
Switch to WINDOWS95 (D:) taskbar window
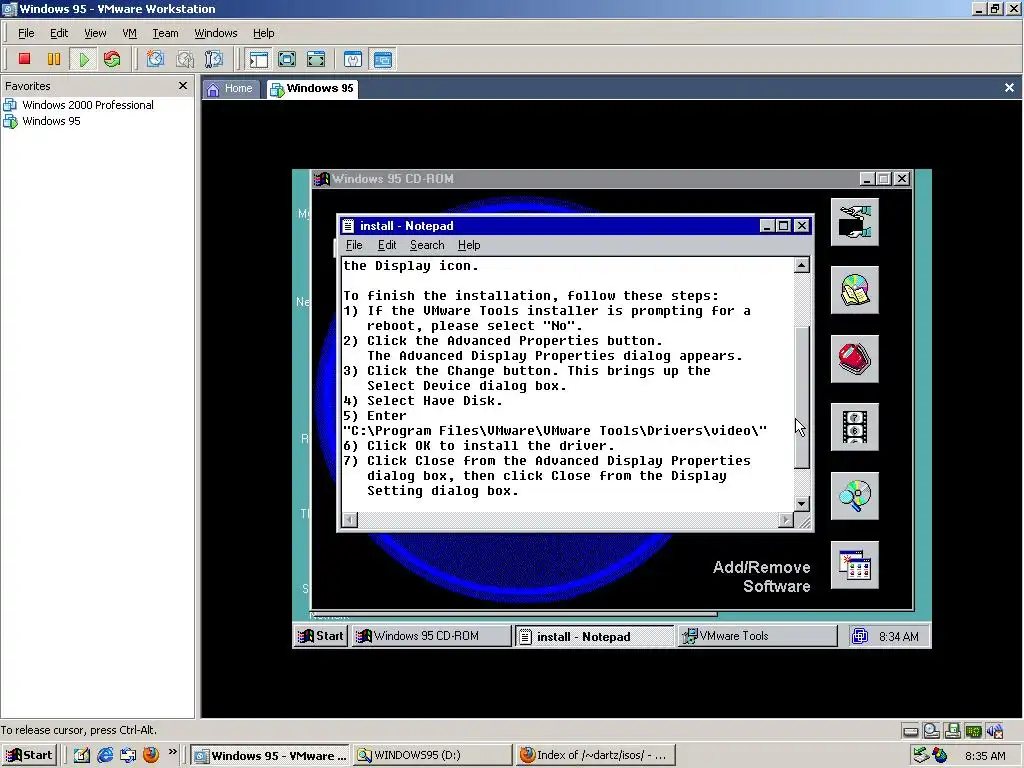(x=433, y=756)
